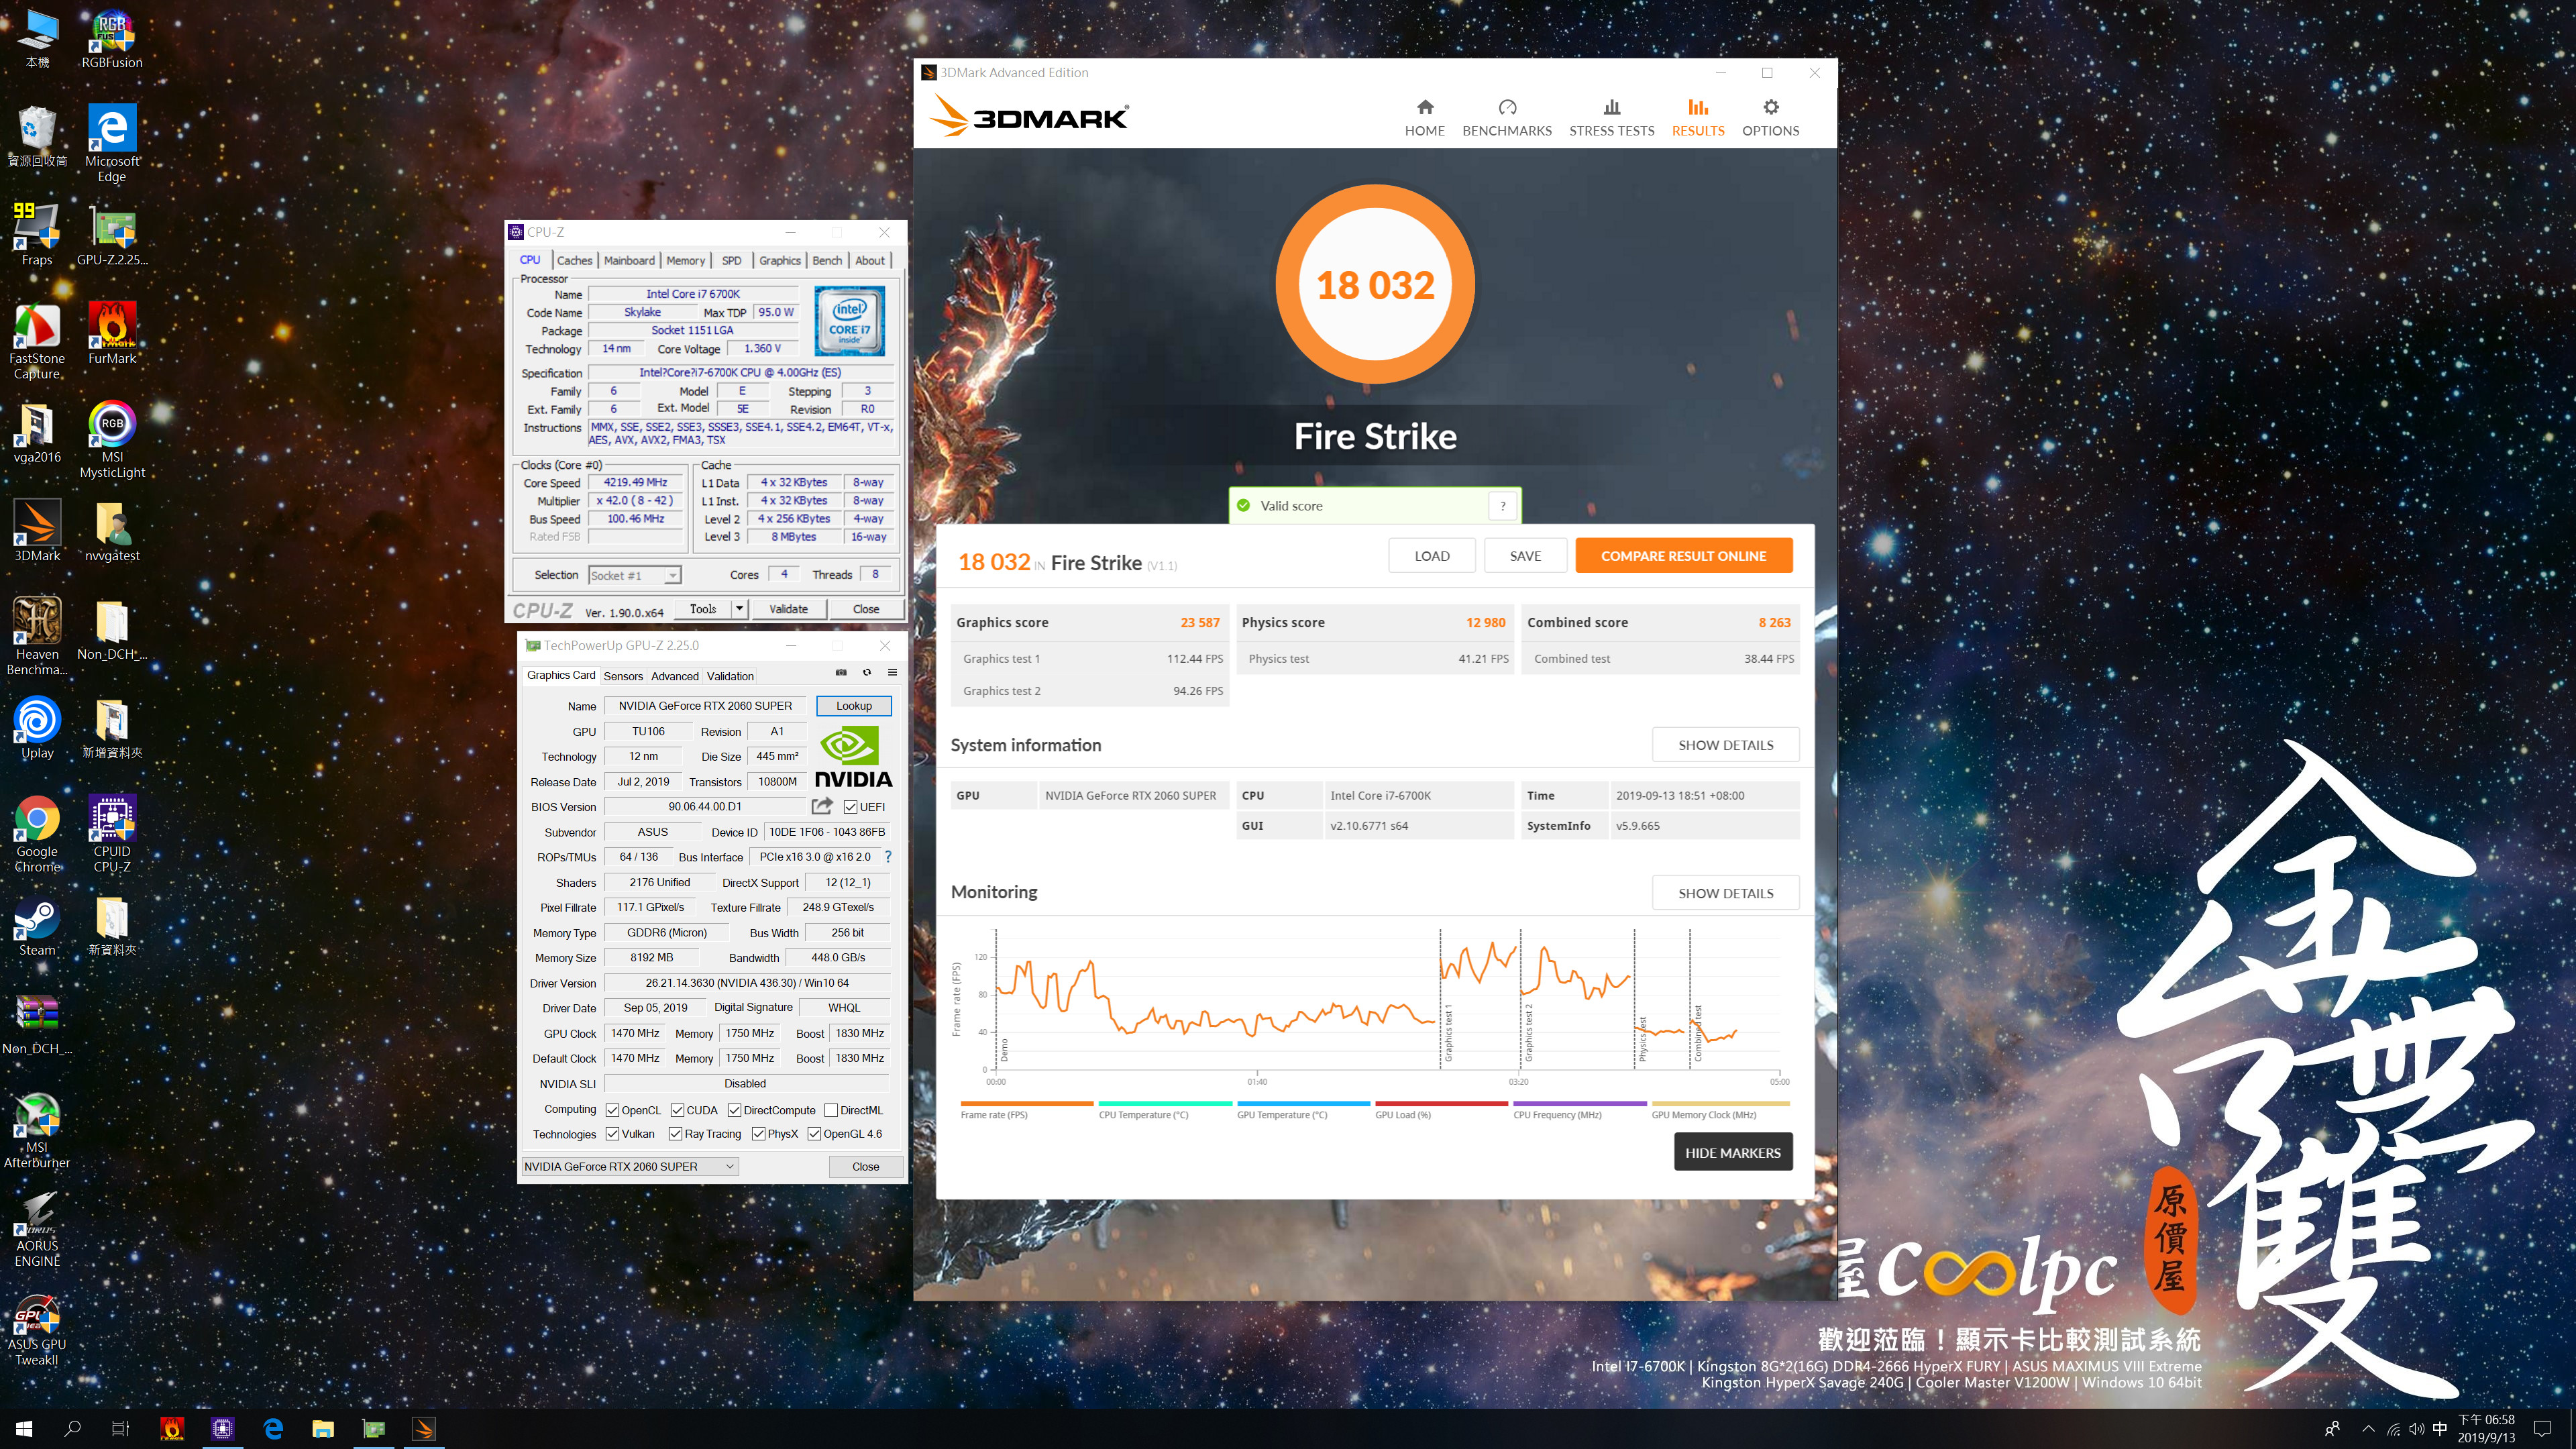The width and height of the screenshot is (2576, 1449).
Task: Toggle DirectCompute checkbox in GPU-Z
Action: [x=734, y=1110]
